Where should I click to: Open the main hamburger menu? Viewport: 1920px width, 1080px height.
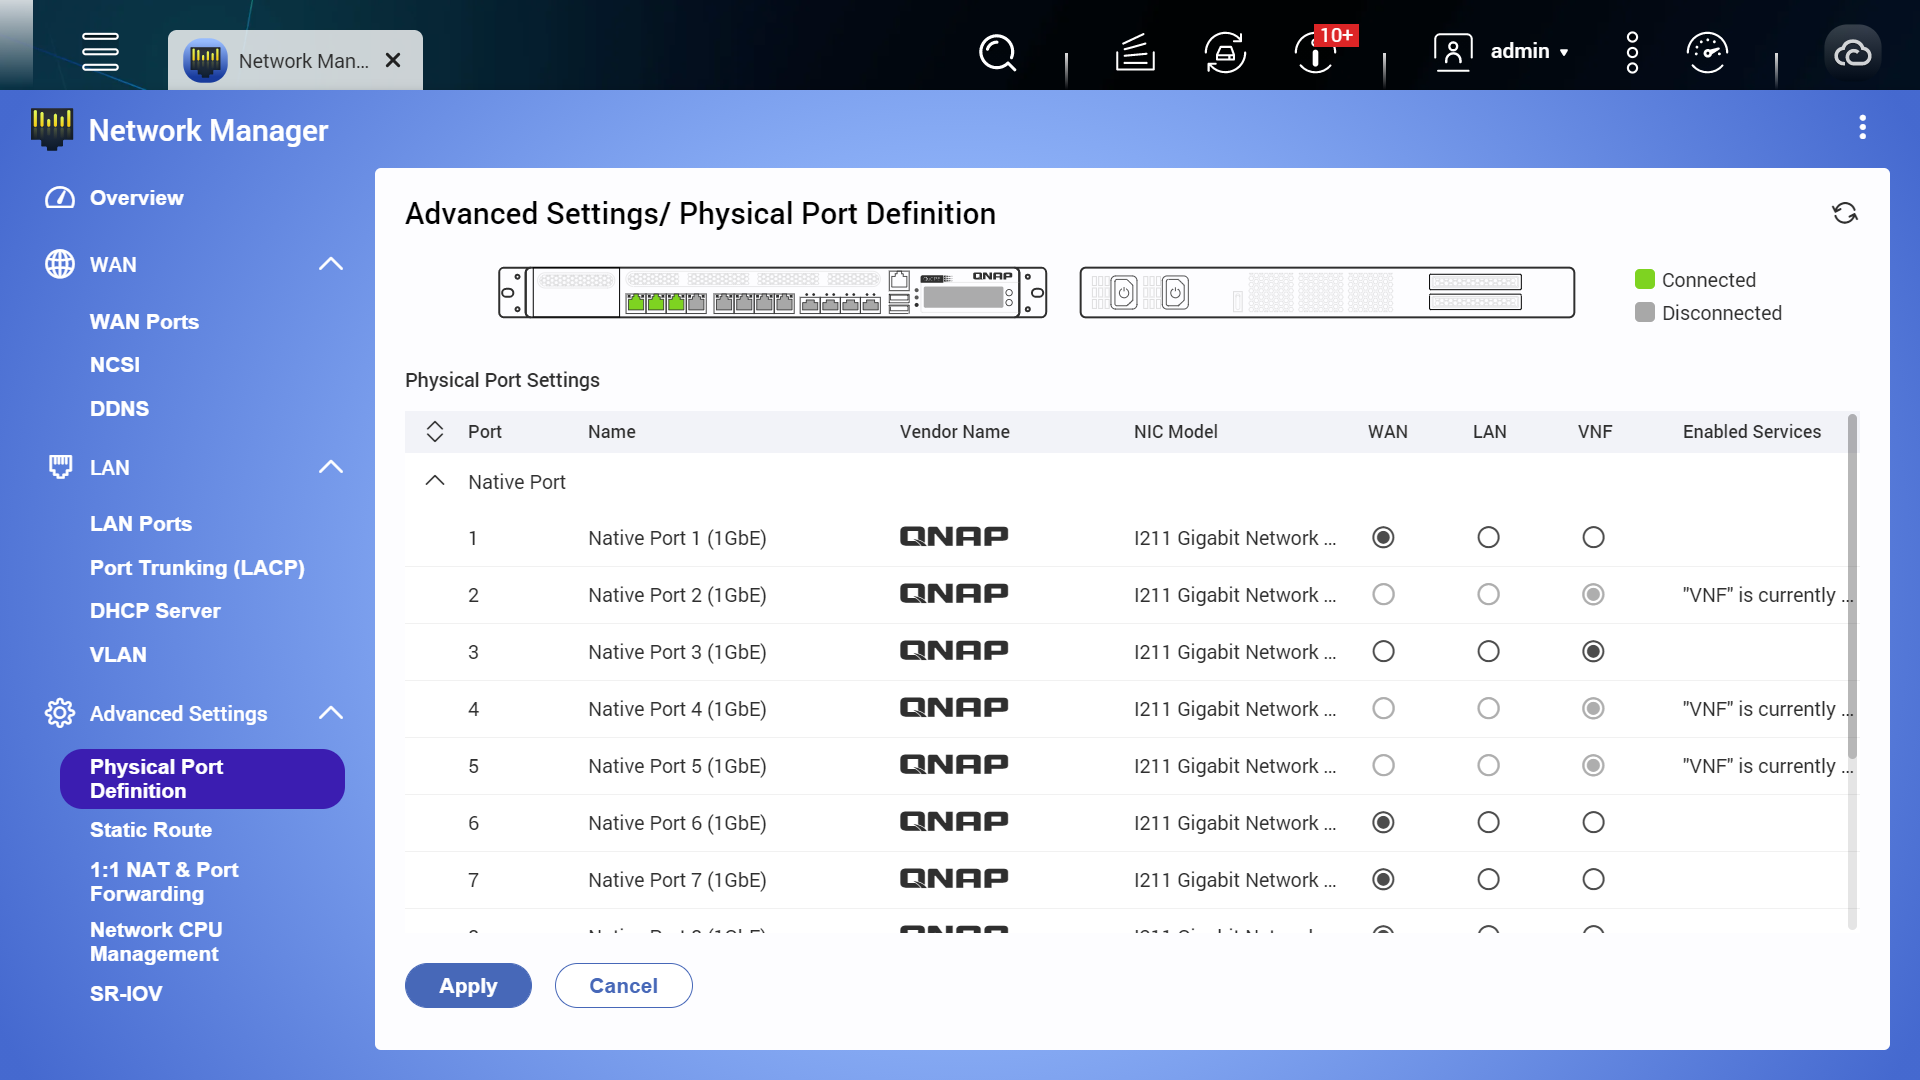pyautogui.click(x=100, y=51)
